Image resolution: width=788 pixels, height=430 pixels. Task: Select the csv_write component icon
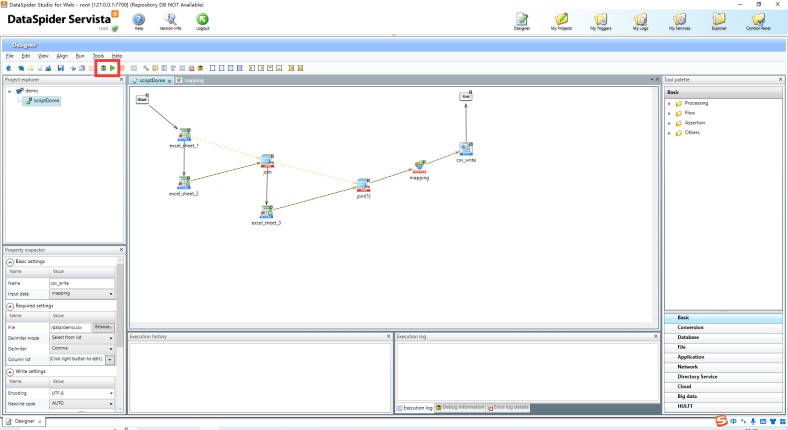tap(466, 149)
